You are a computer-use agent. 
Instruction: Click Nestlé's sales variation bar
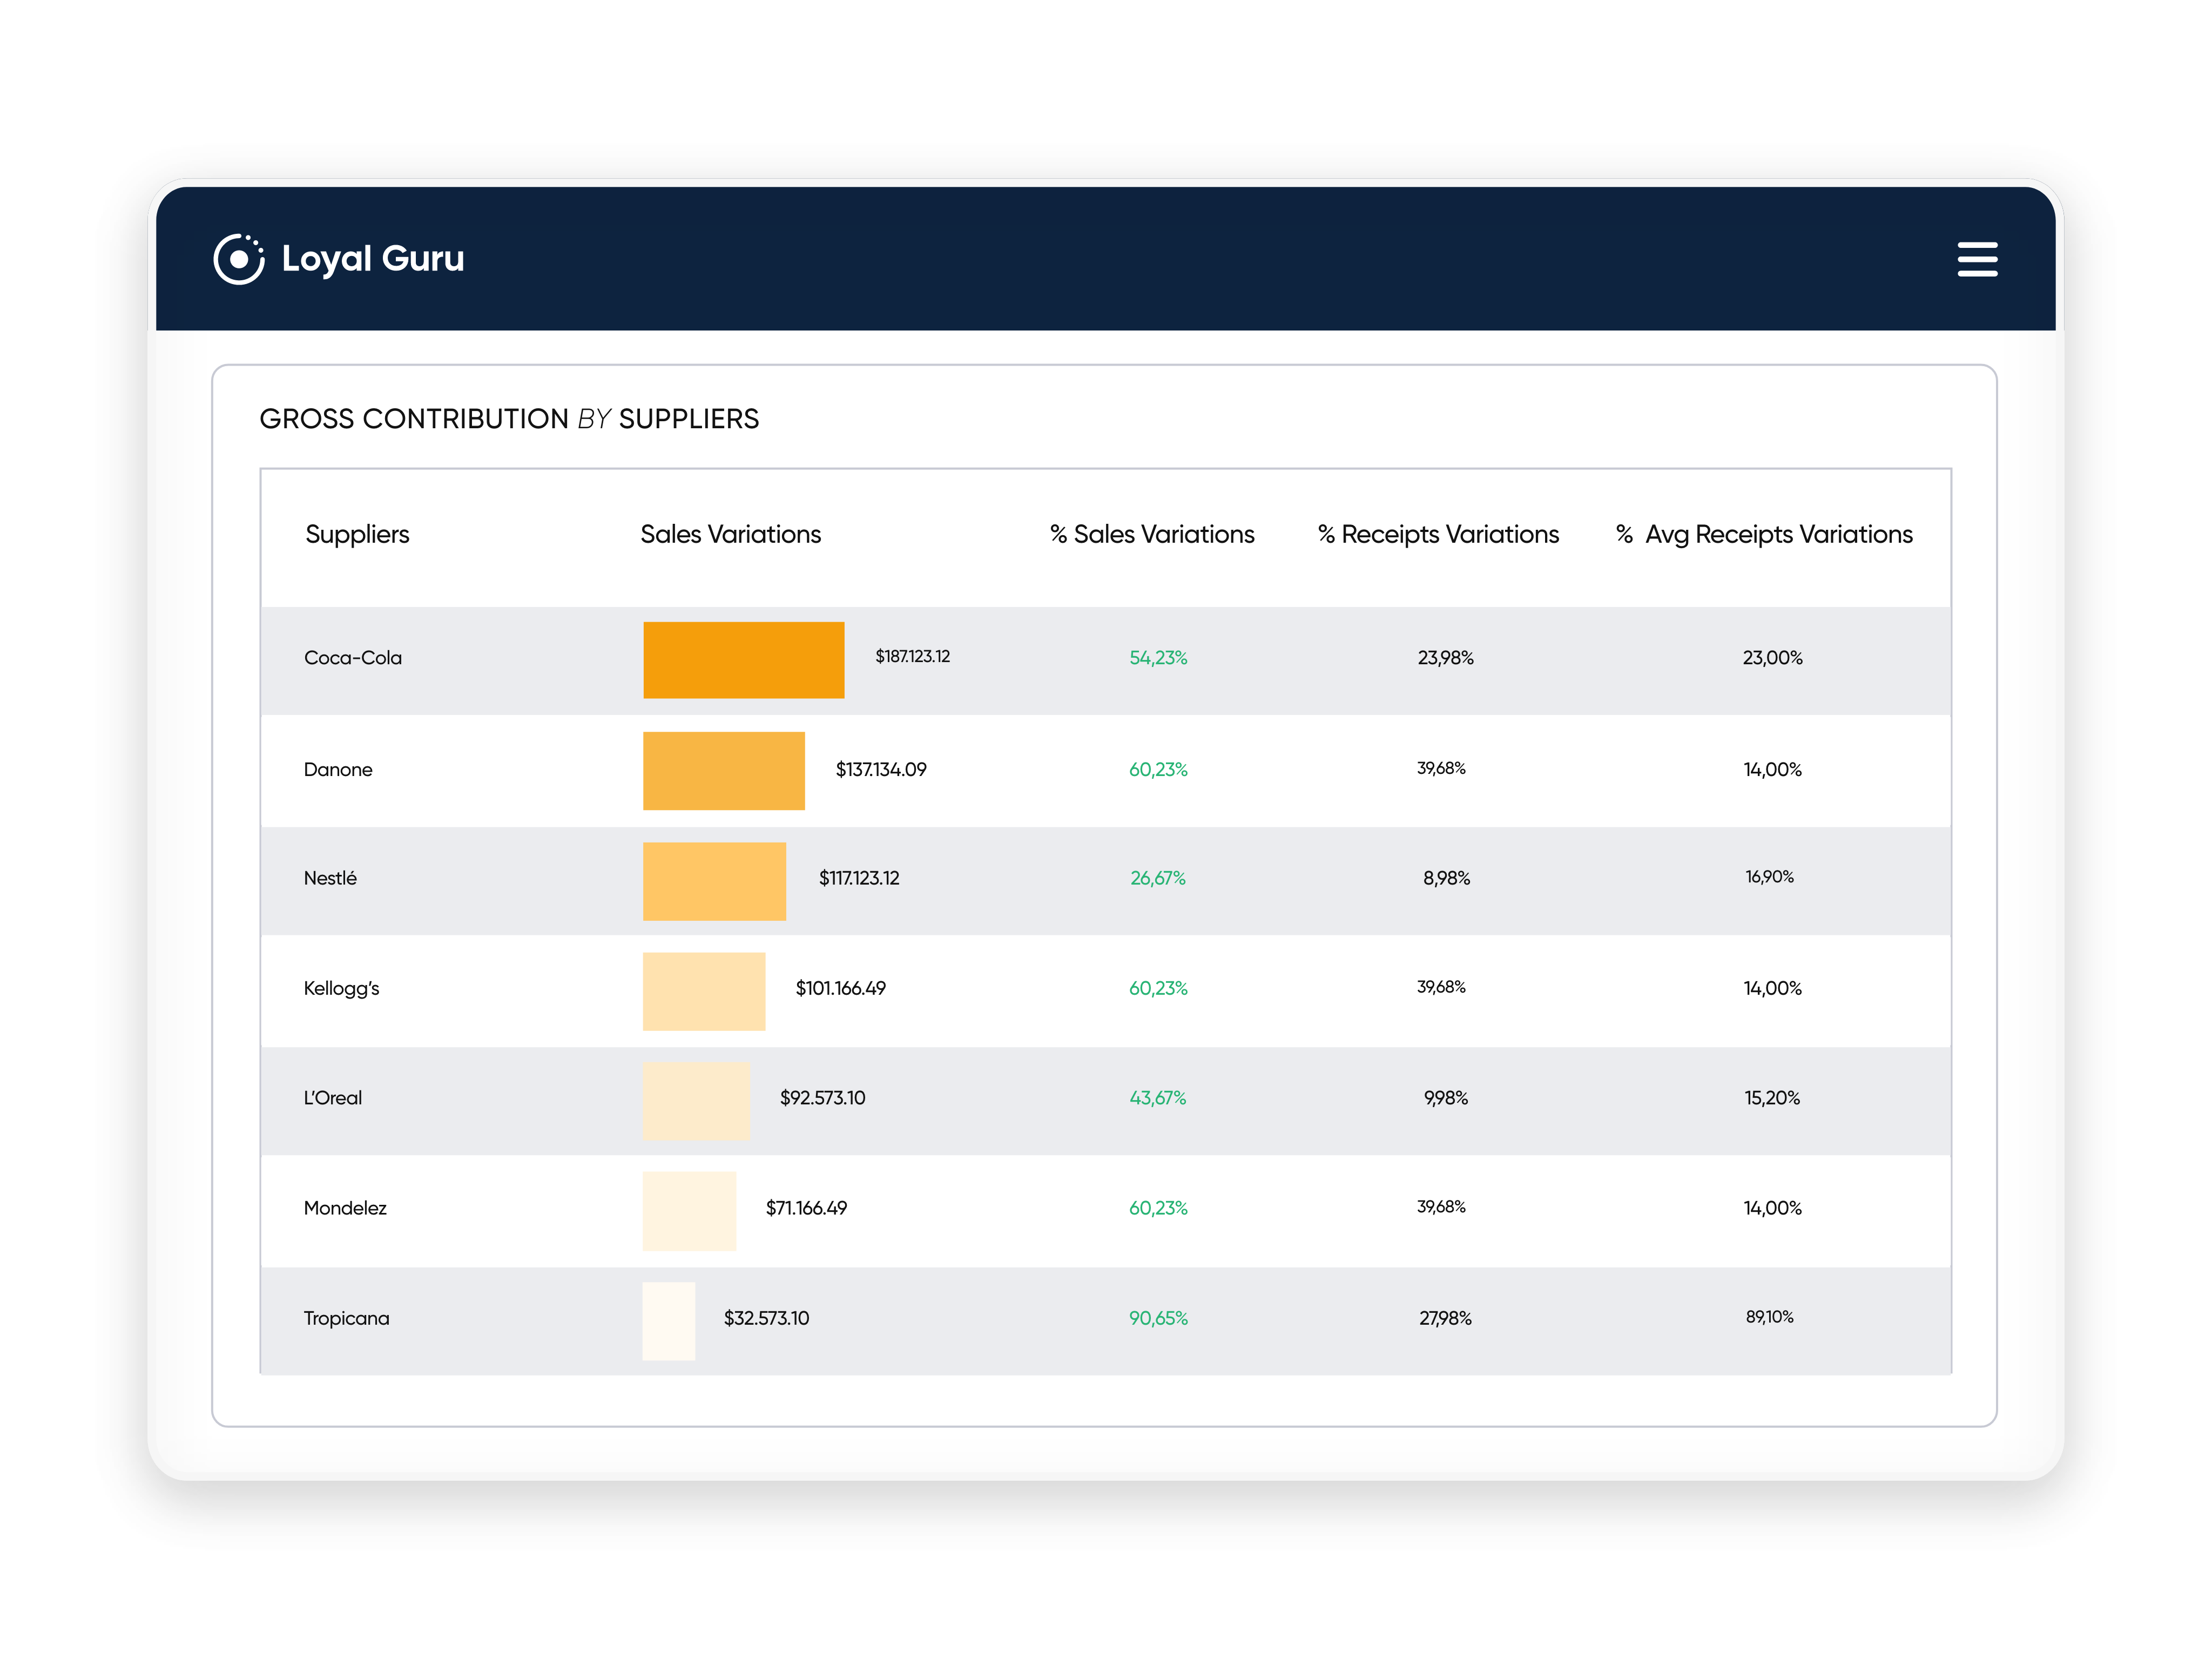(715, 880)
